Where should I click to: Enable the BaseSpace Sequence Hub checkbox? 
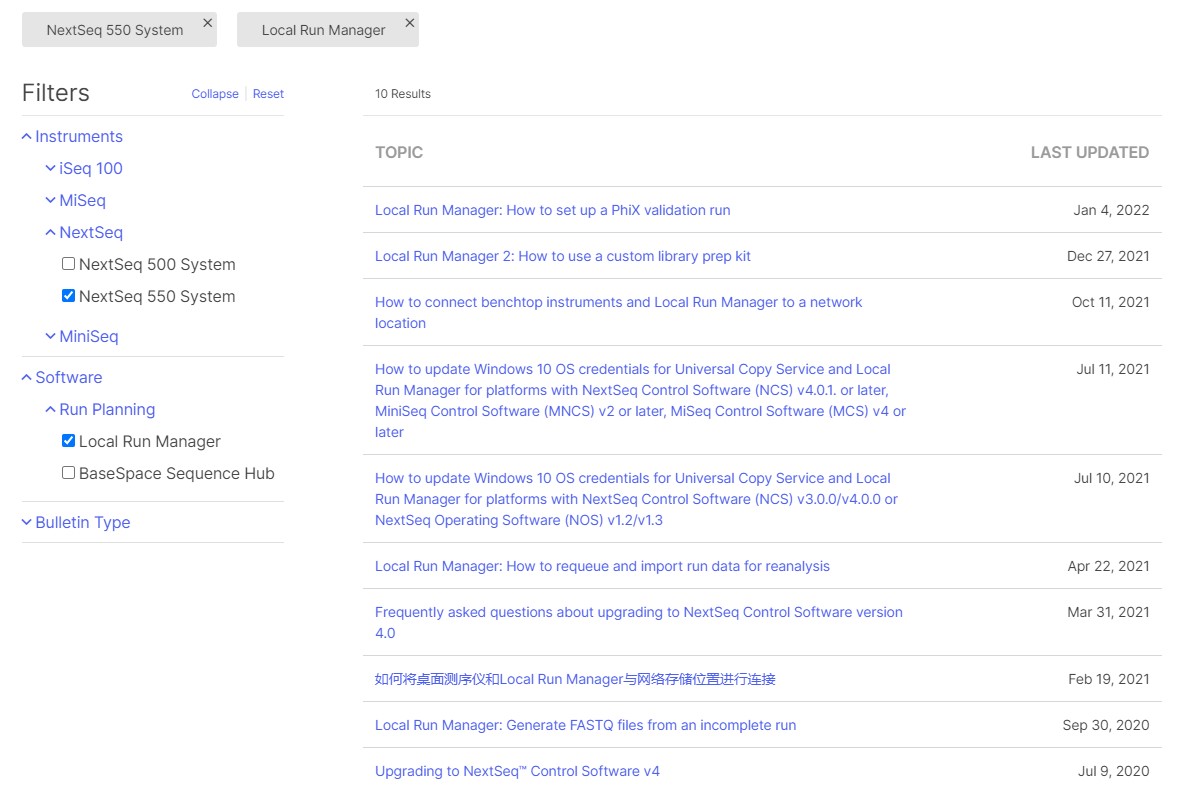pyautogui.click(x=68, y=473)
